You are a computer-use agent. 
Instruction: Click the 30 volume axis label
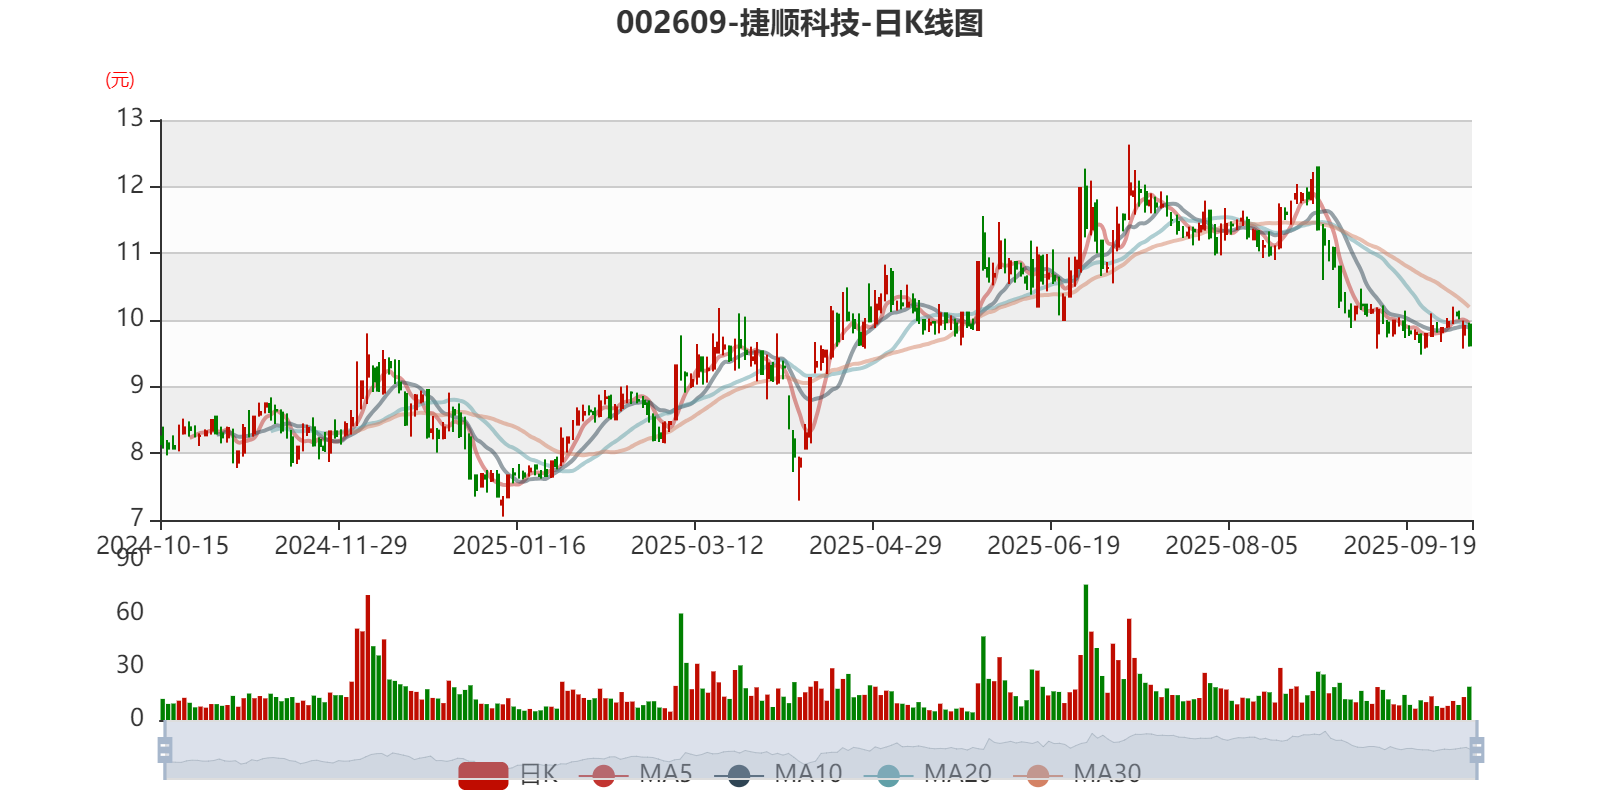click(x=130, y=665)
